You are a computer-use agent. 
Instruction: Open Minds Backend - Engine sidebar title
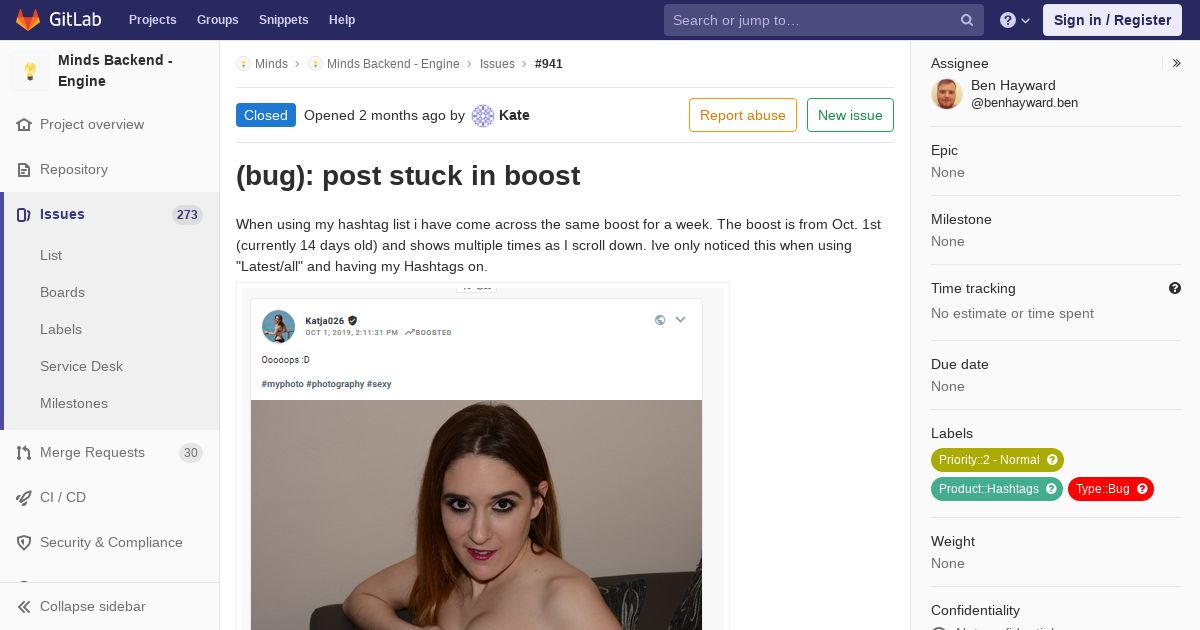pyautogui.click(x=115, y=71)
